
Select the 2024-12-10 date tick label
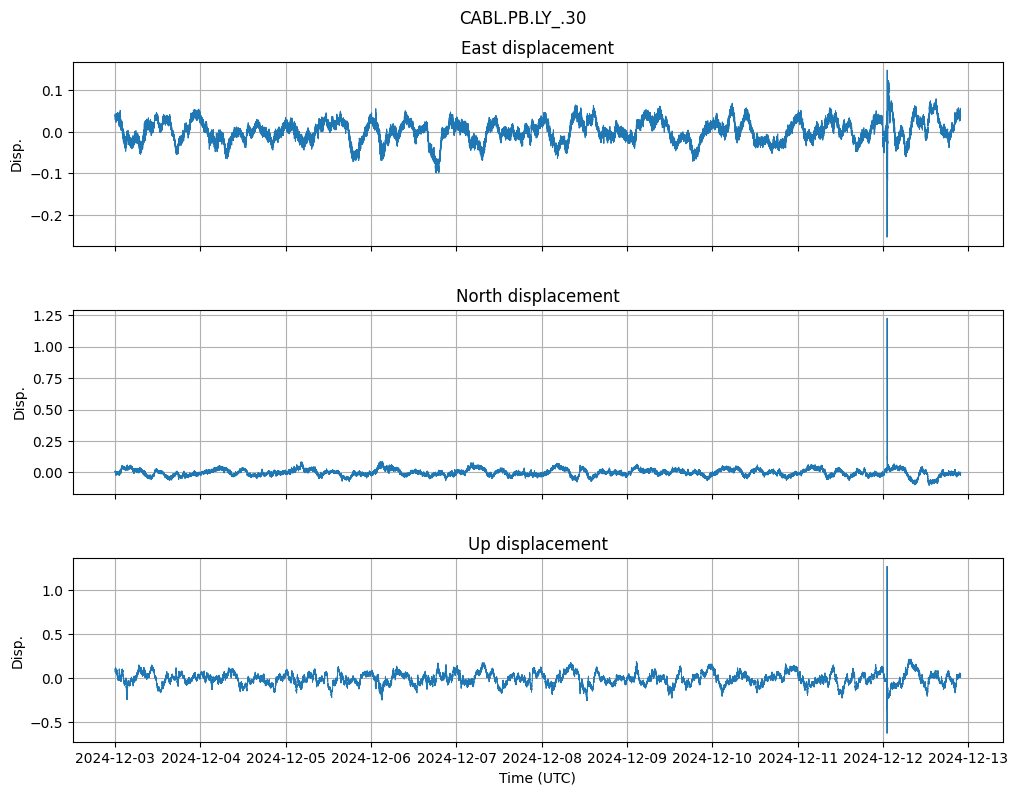click(x=712, y=759)
